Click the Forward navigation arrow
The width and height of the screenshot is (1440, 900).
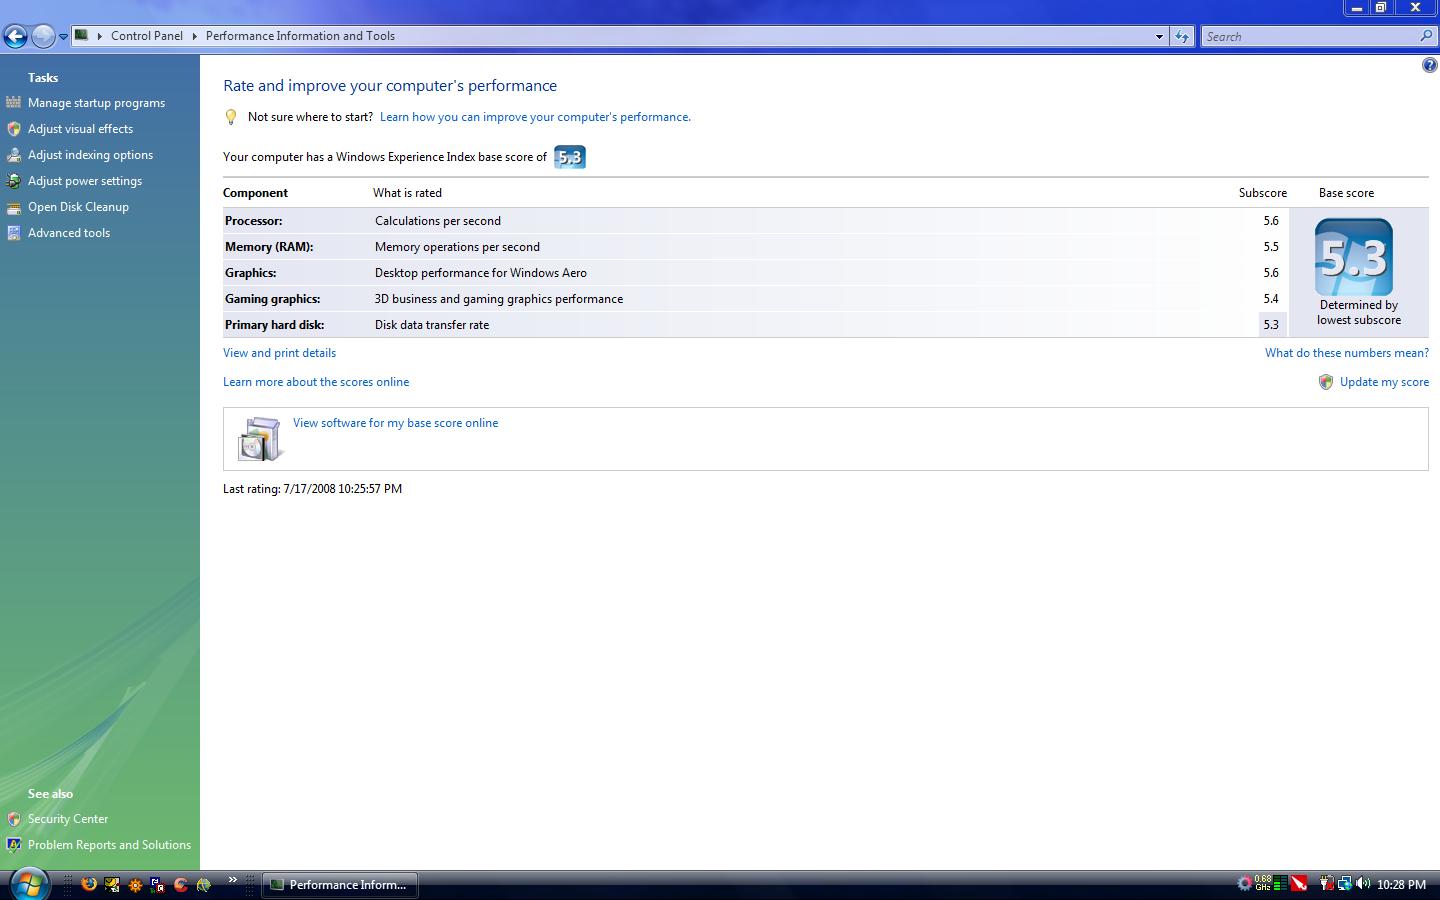43,36
